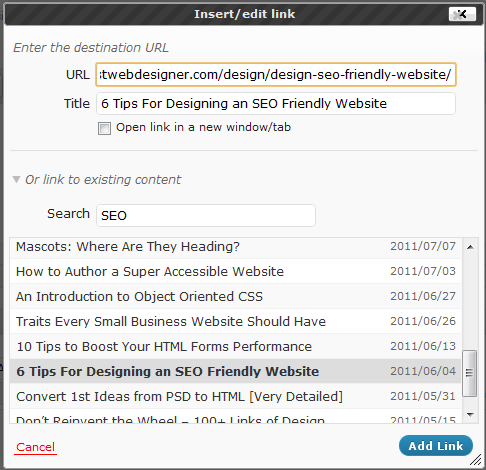
Task: Cancel the link dialog
Action: pos(35,447)
